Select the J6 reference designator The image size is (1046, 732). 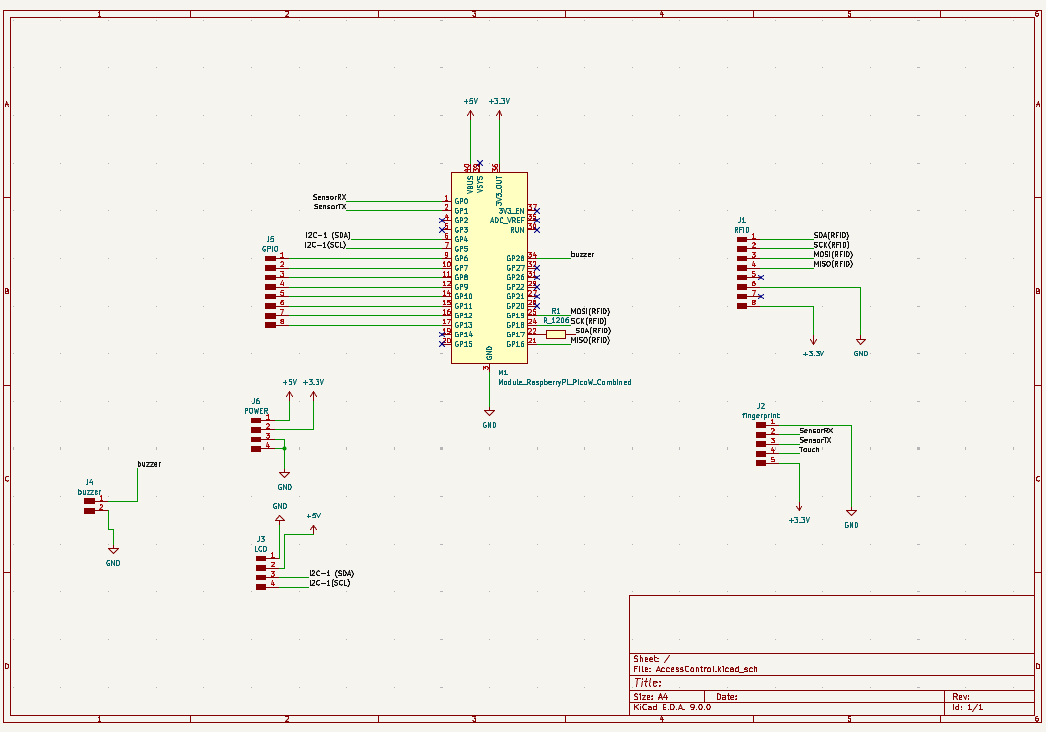click(x=256, y=401)
